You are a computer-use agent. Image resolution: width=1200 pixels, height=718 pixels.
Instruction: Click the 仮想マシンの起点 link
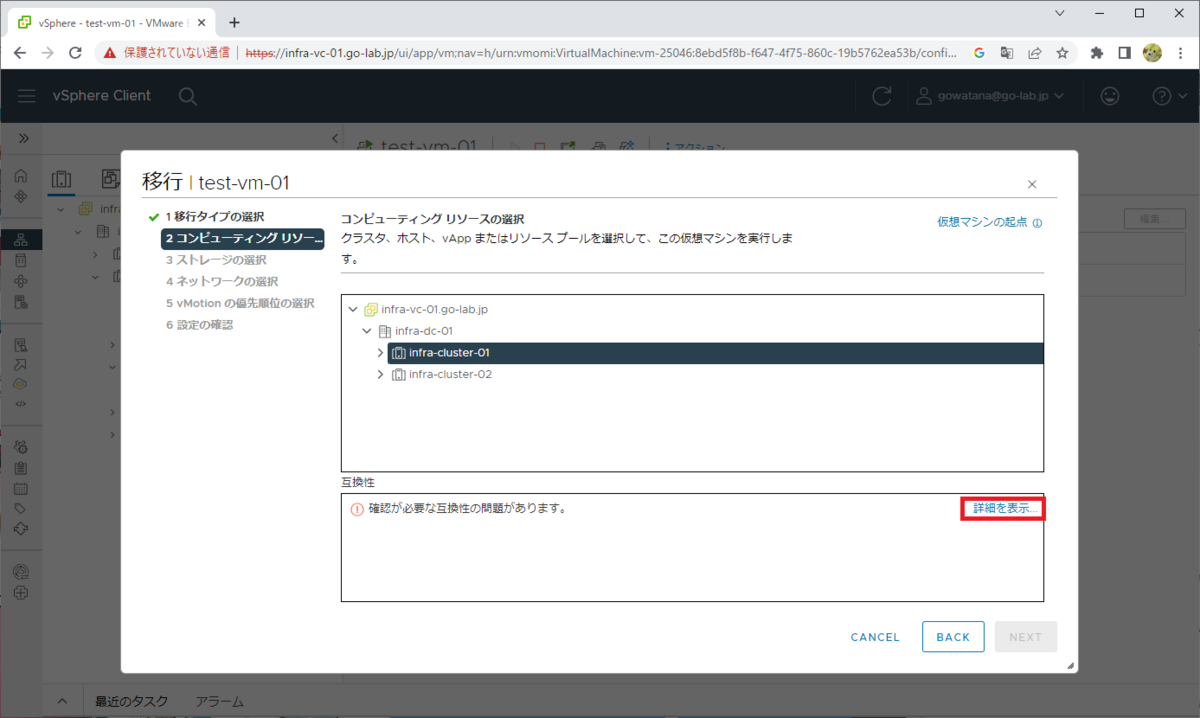[x=982, y=223]
